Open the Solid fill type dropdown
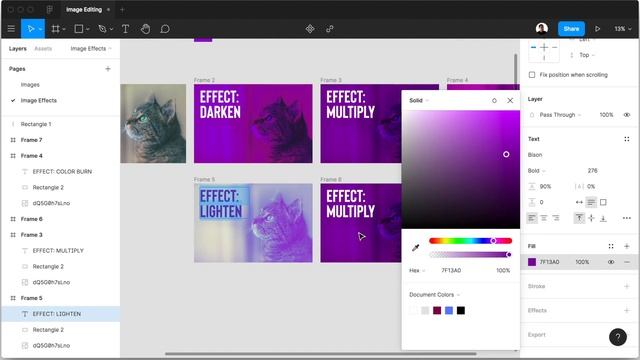 (419, 100)
